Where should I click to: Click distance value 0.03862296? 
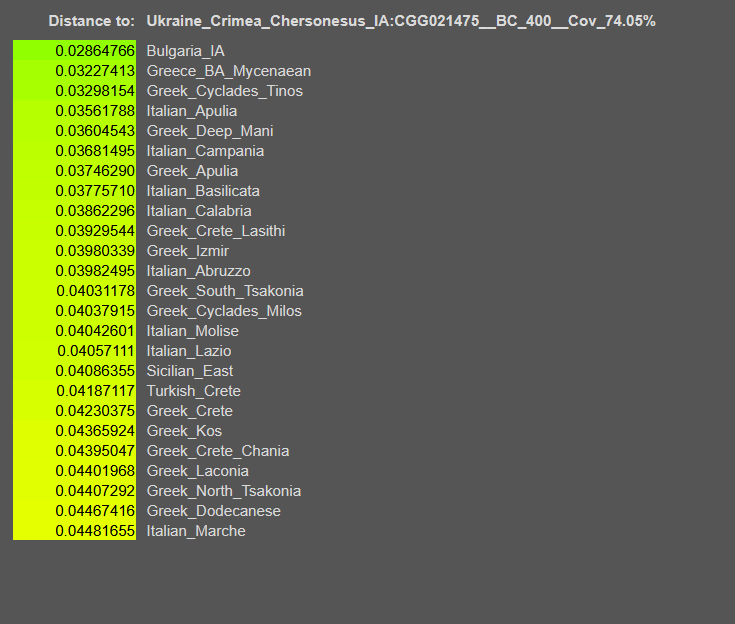[x=95, y=211]
